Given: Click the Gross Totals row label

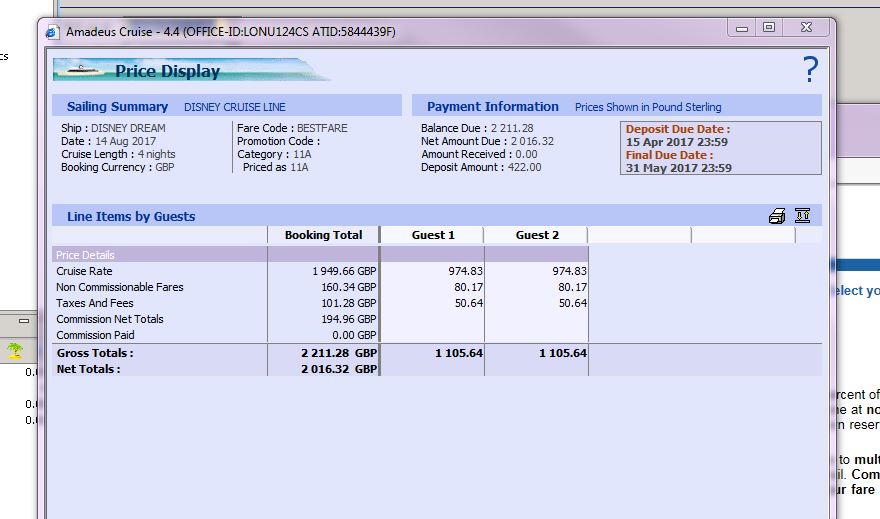Looking at the screenshot, I should 95,353.
